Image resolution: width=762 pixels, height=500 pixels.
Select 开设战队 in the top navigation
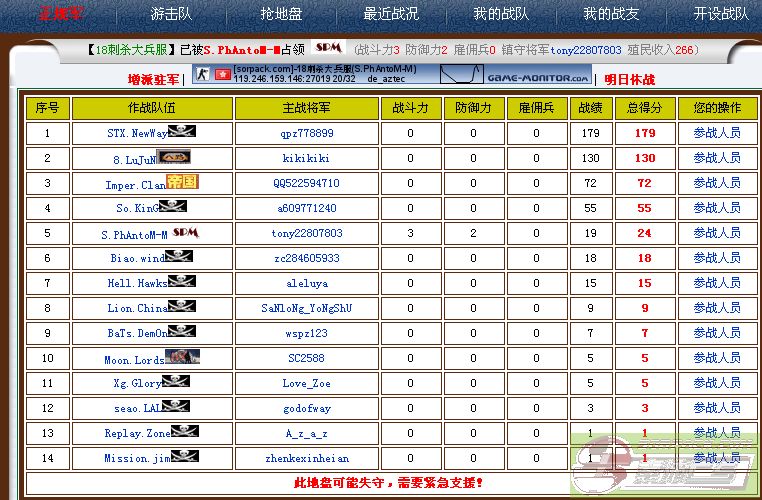721,14
